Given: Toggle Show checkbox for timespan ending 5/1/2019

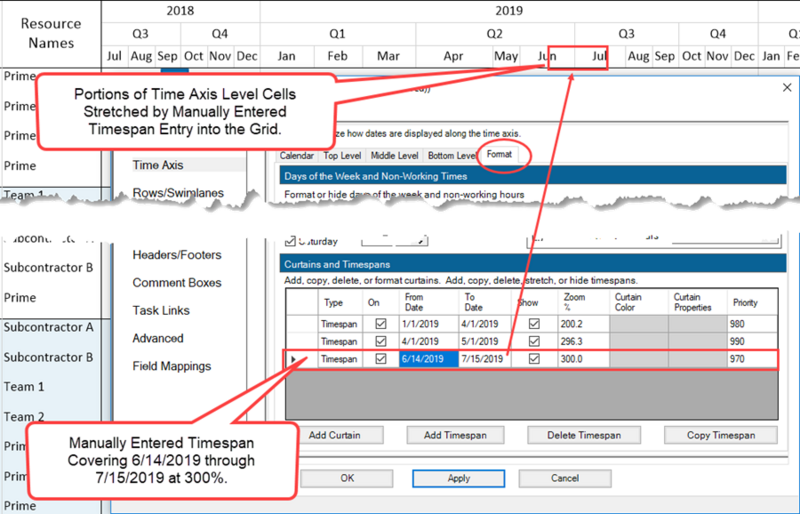Looking at the screenshot, I should point(534,341).
